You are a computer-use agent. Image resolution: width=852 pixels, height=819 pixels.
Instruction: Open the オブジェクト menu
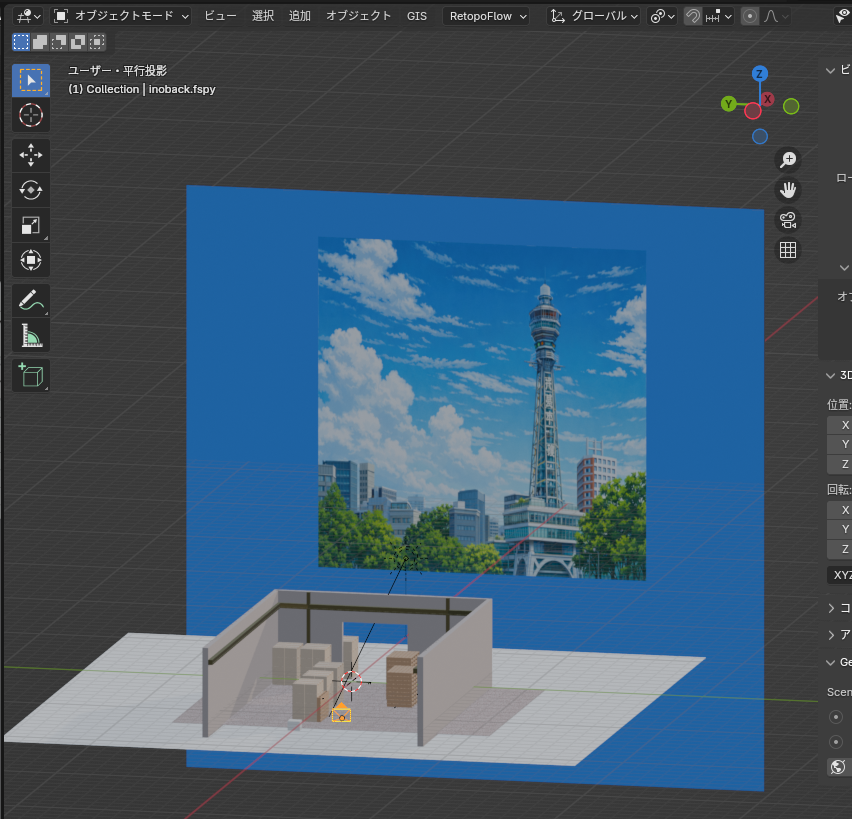[x=359, y=16]
